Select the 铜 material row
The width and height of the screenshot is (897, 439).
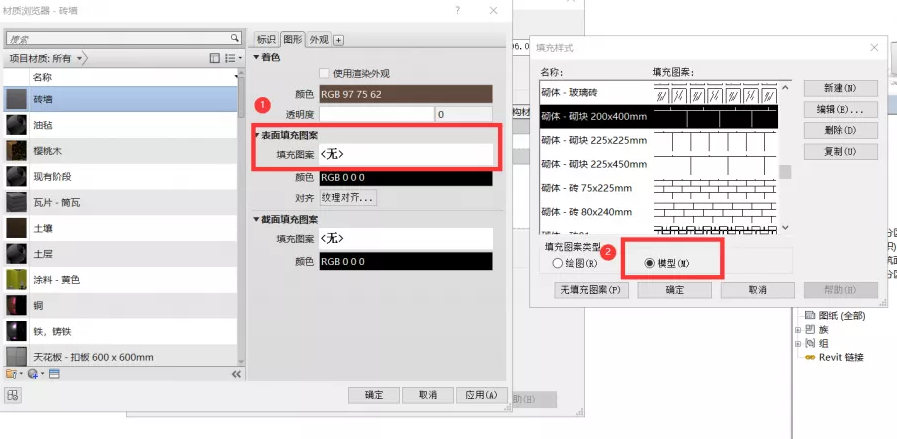coord(120,306)
